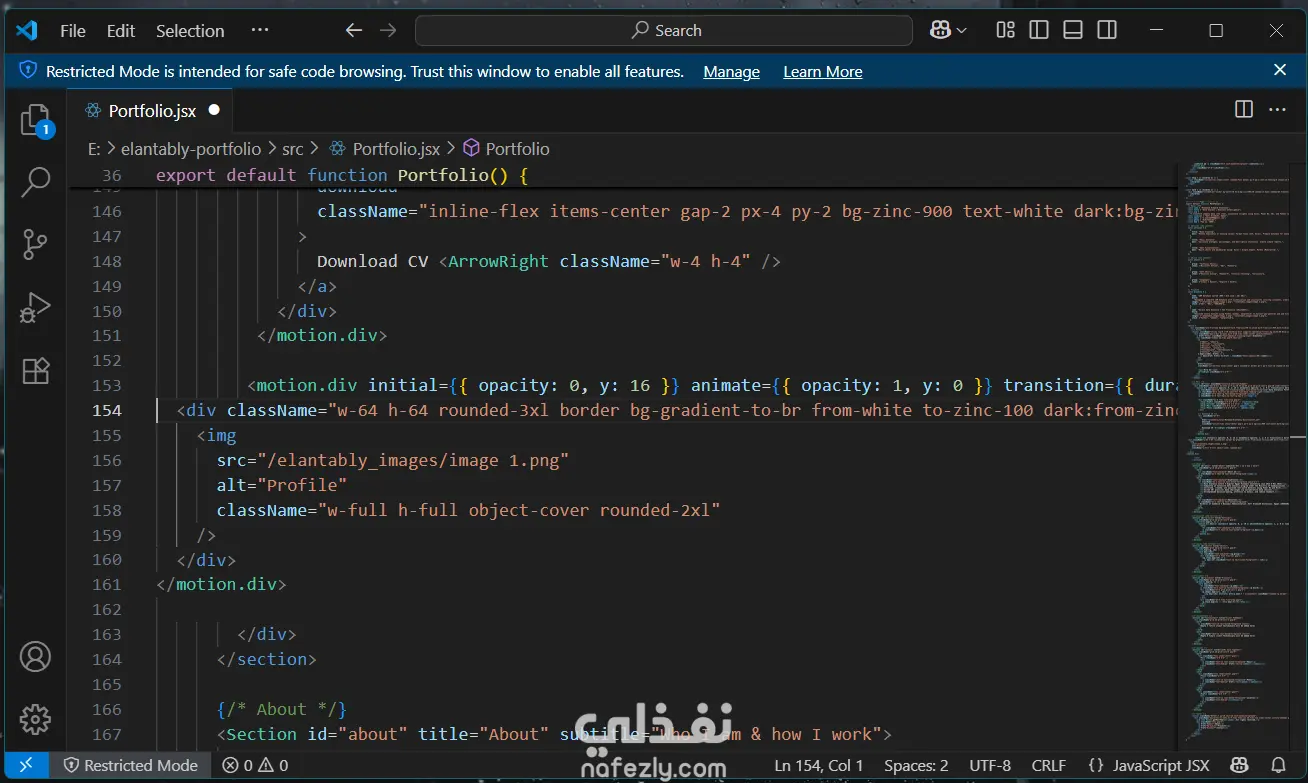Click Ln 154, Col 1 status item
This screenshot has width=1308, height=783.
pyautogui.click(x=819, y=765)
